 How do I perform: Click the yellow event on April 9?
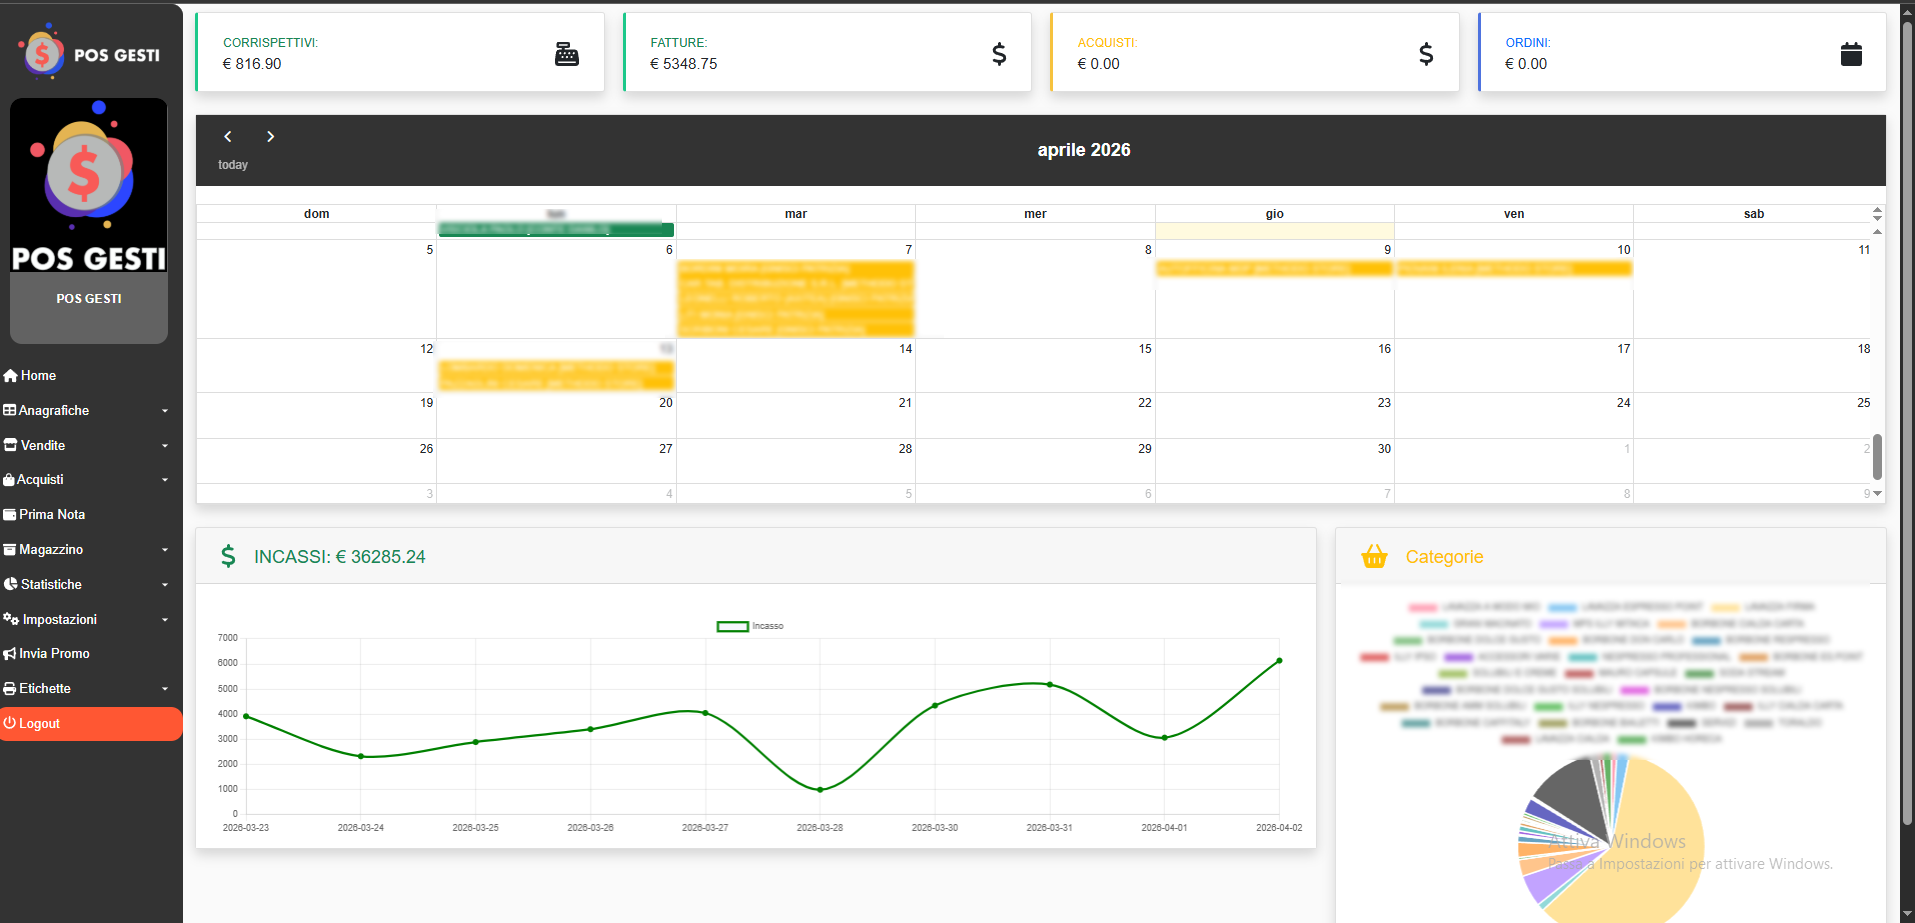coord(1274,269)
